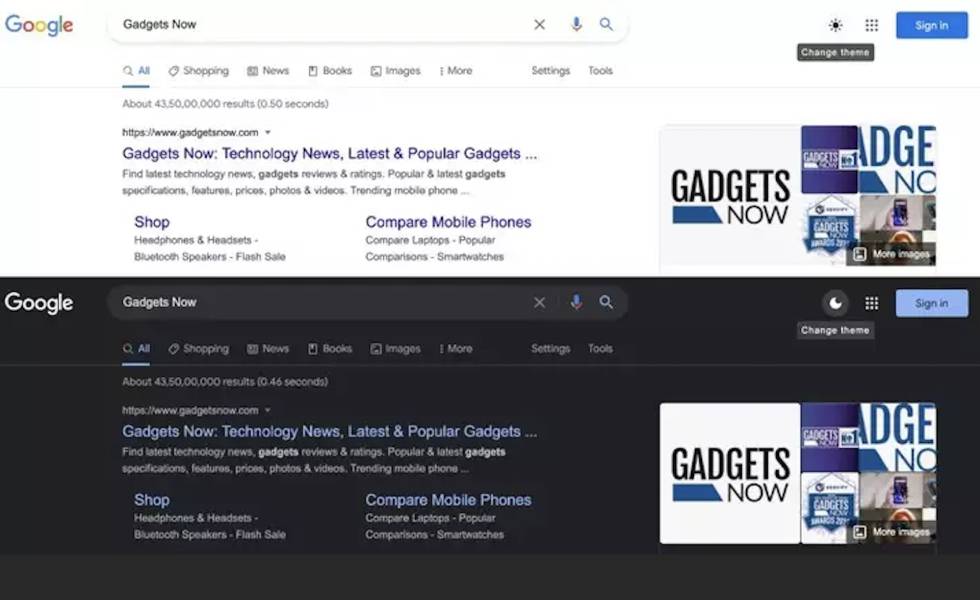
Task: Click the Google logo in dark theme
Action: pos(39,303)
